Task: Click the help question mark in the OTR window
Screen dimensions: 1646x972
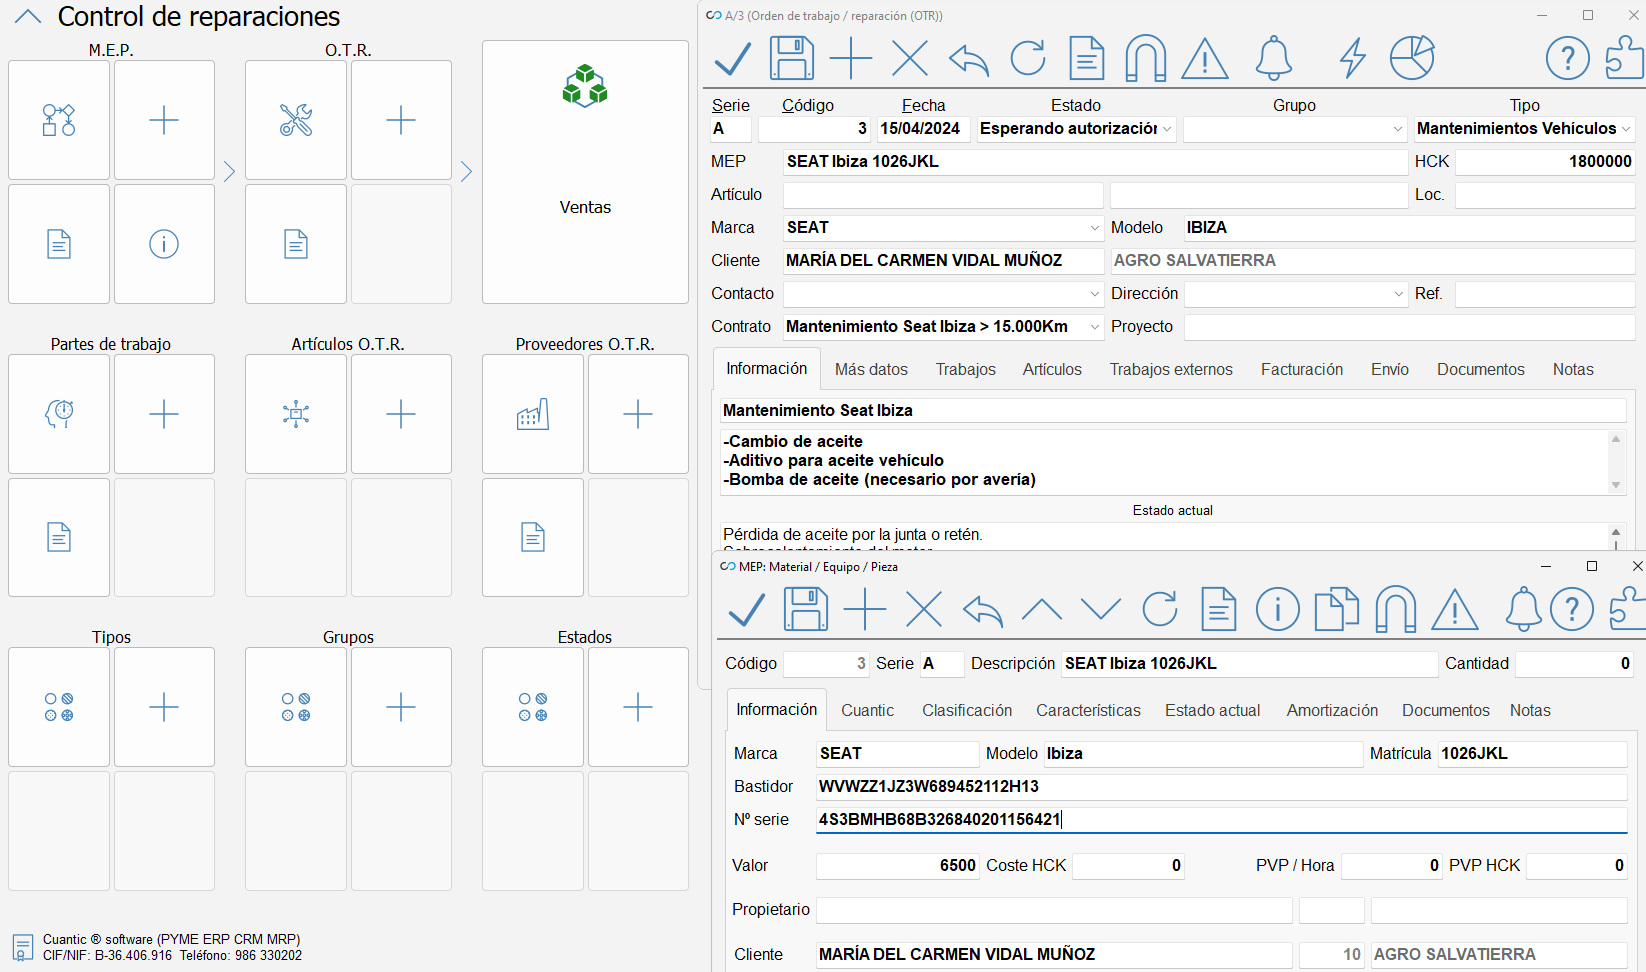Action: click(1568, 58)
